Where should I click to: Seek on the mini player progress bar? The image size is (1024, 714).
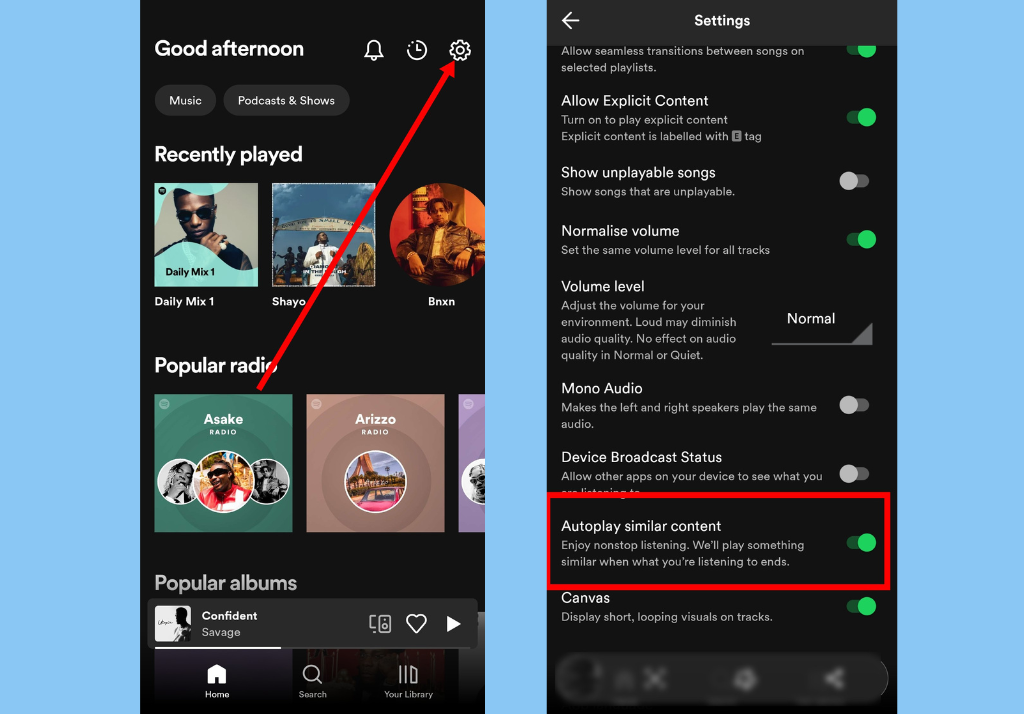point(312,647)
